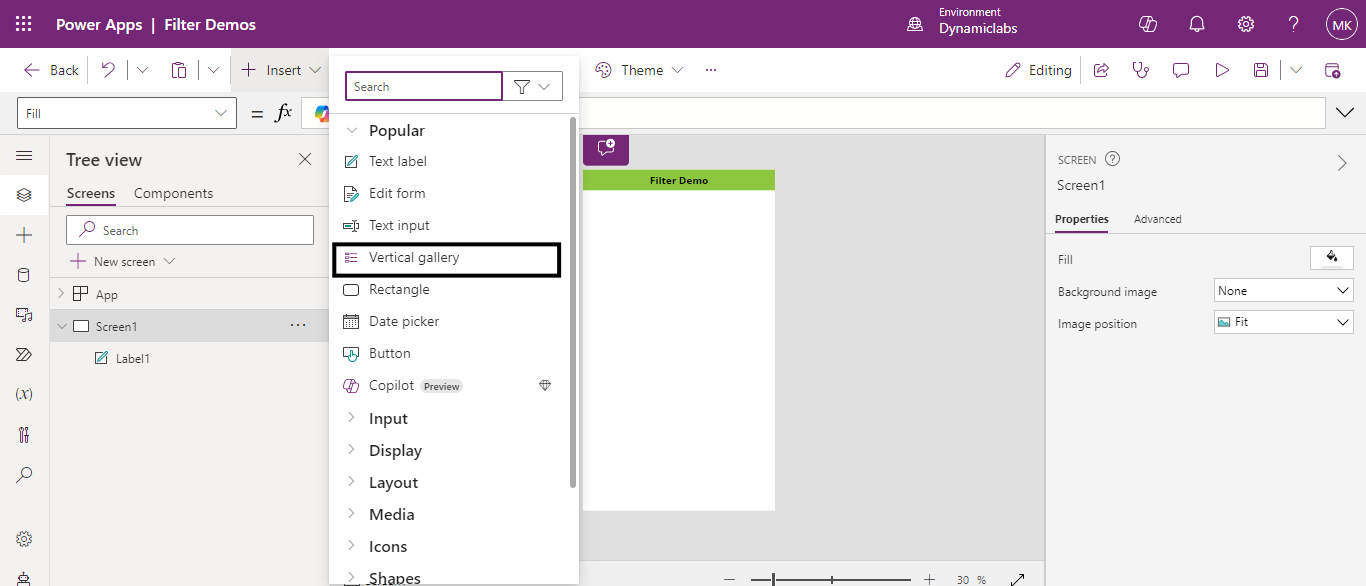Click the Variables (x) icon in sidebar

[24, 394]
